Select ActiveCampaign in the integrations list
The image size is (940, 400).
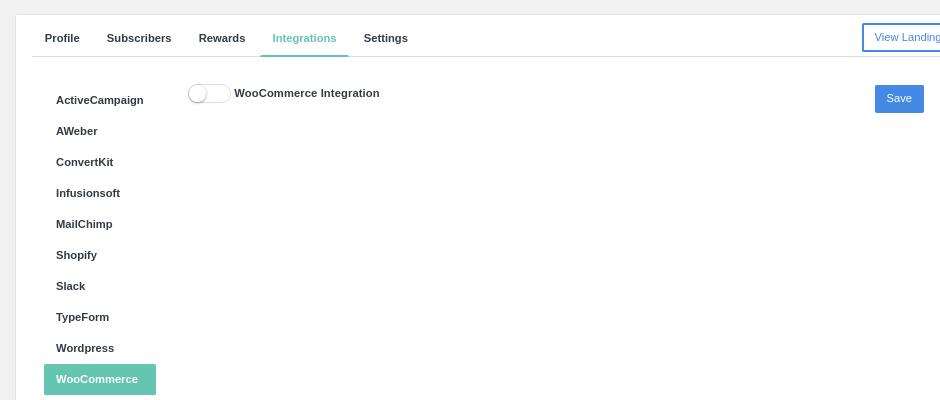(x=100, y=100)
